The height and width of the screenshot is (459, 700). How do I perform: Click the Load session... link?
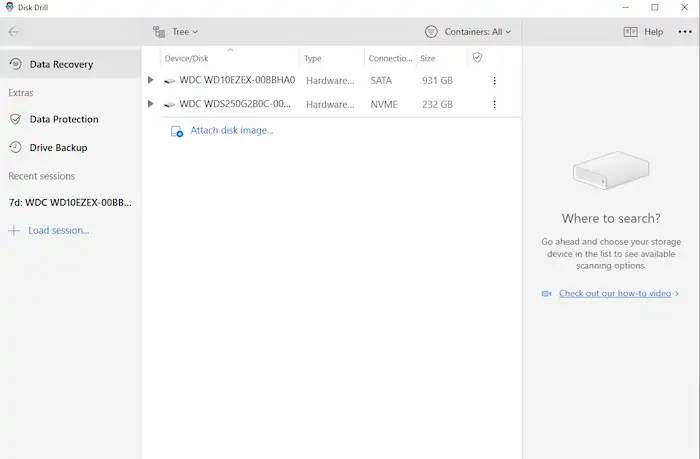(x=58, y=230)
